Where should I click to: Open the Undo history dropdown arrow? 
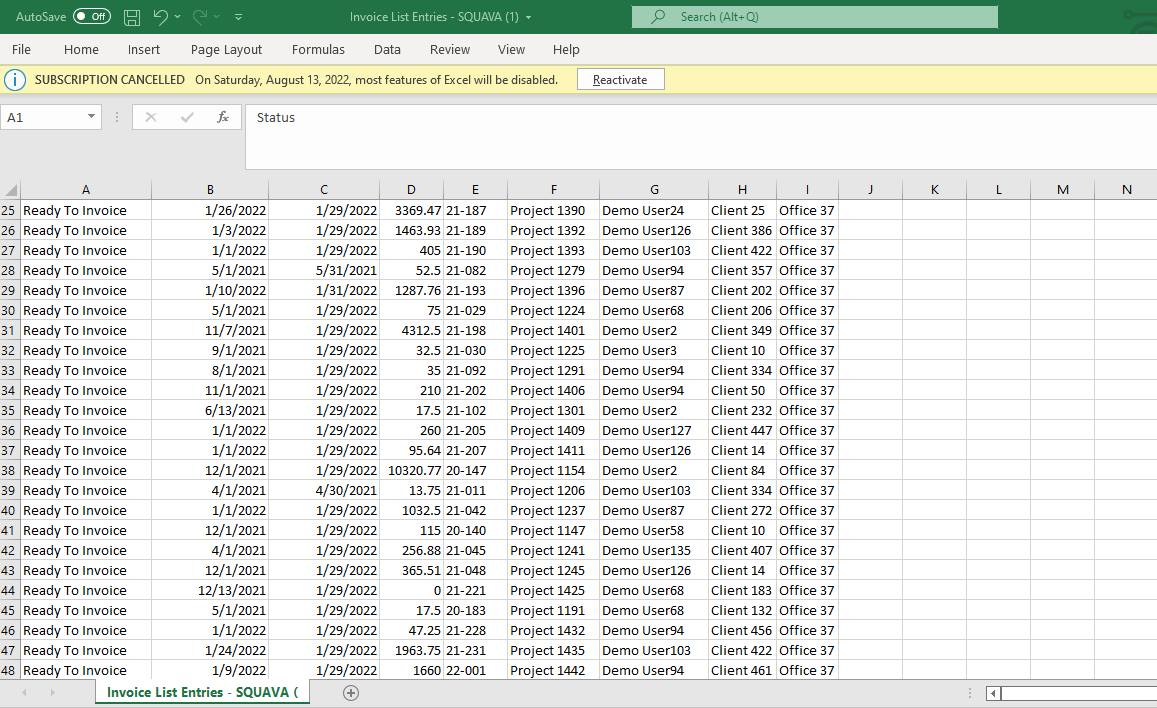click(x=178, y=16)
